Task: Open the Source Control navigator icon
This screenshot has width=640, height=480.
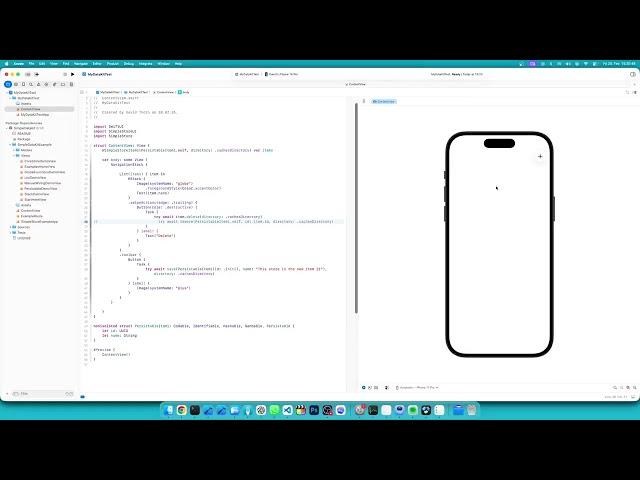Action: point(16,84)
